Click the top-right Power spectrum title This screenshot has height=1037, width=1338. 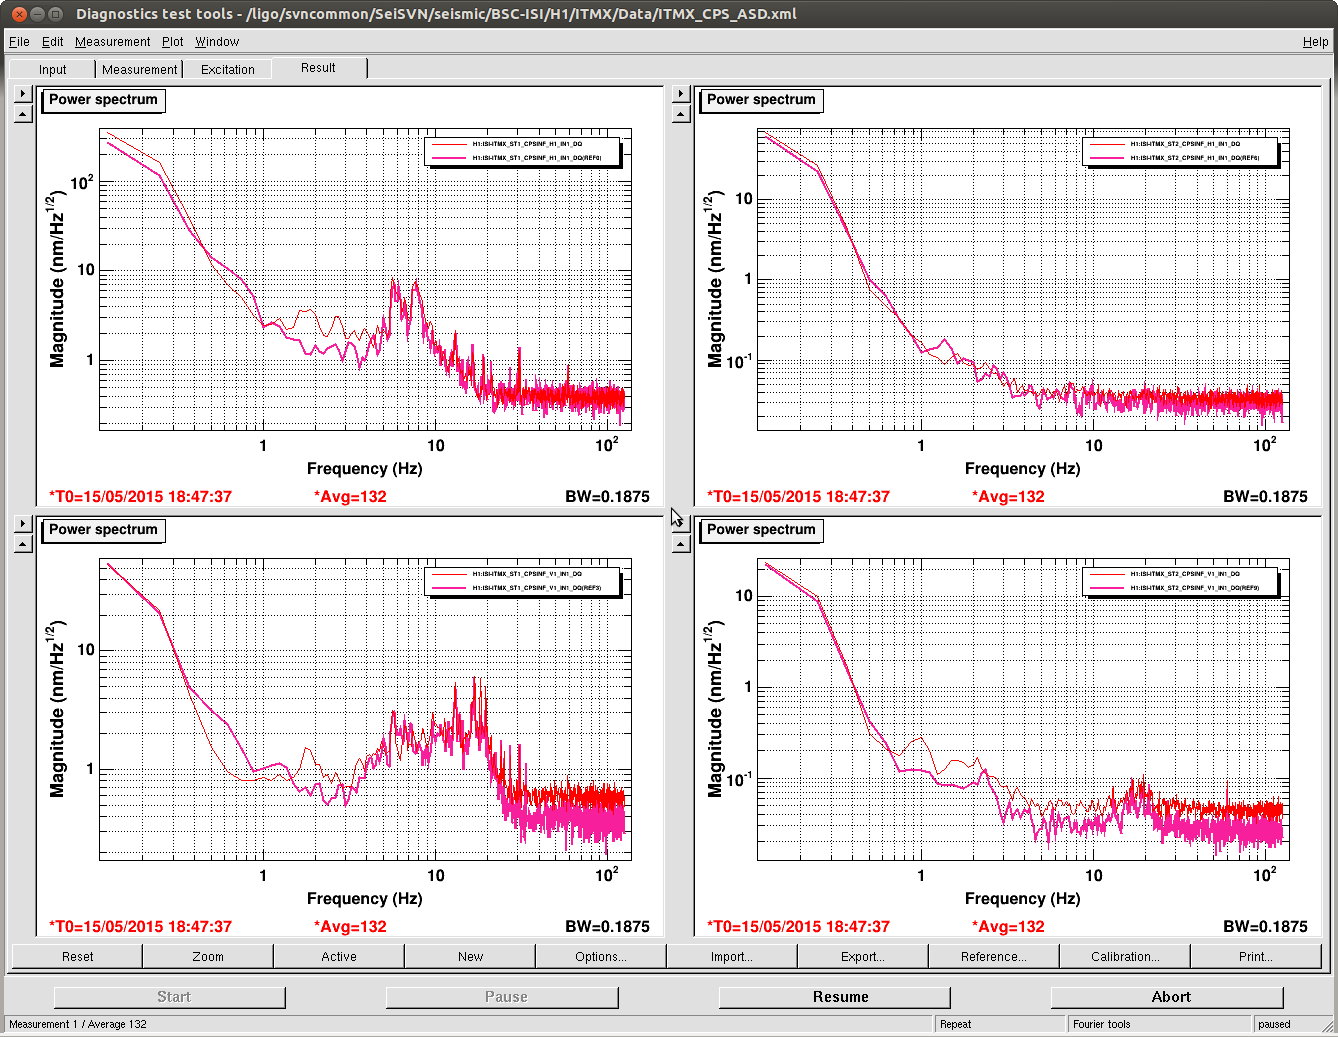(761, 100)
